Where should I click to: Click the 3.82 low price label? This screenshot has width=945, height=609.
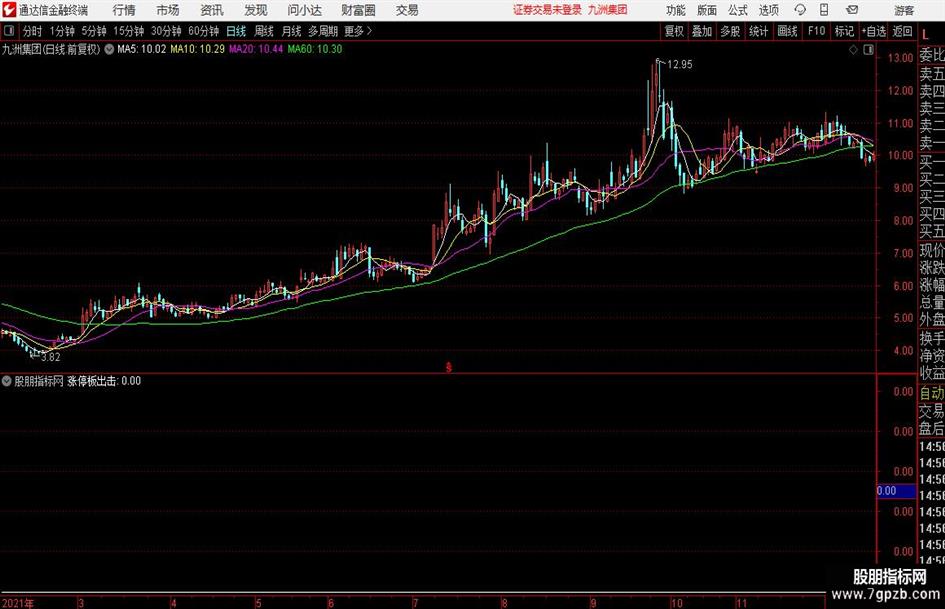click(x=51, y=357)
